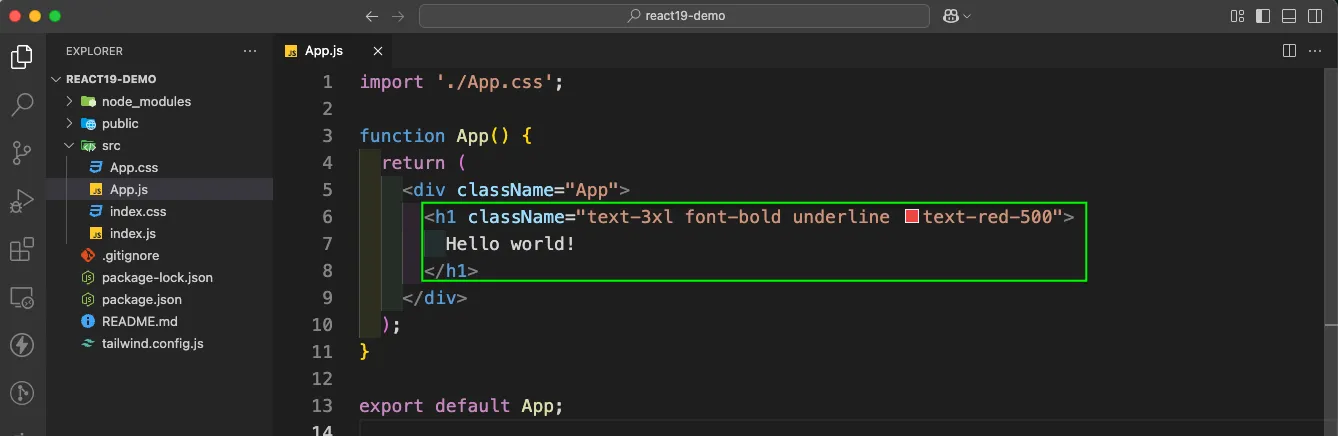The height and width of the screenshot is (436, 1338).
Task: Click the folder icon of node_modules
Action: pyautogui.click(x=88, y=102)
